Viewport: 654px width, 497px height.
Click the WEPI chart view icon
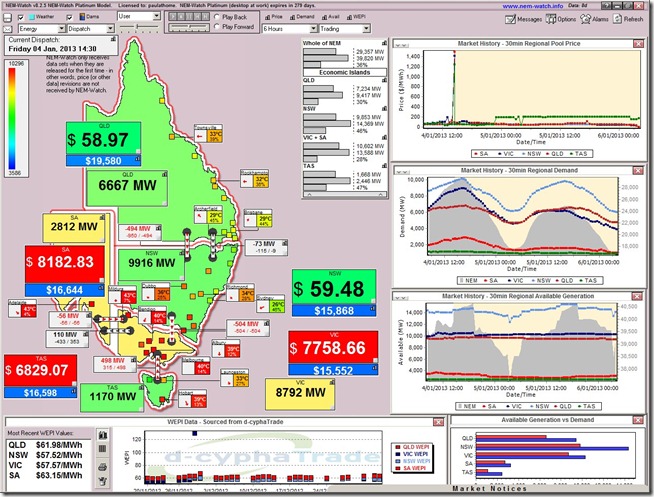pos(103,435)
